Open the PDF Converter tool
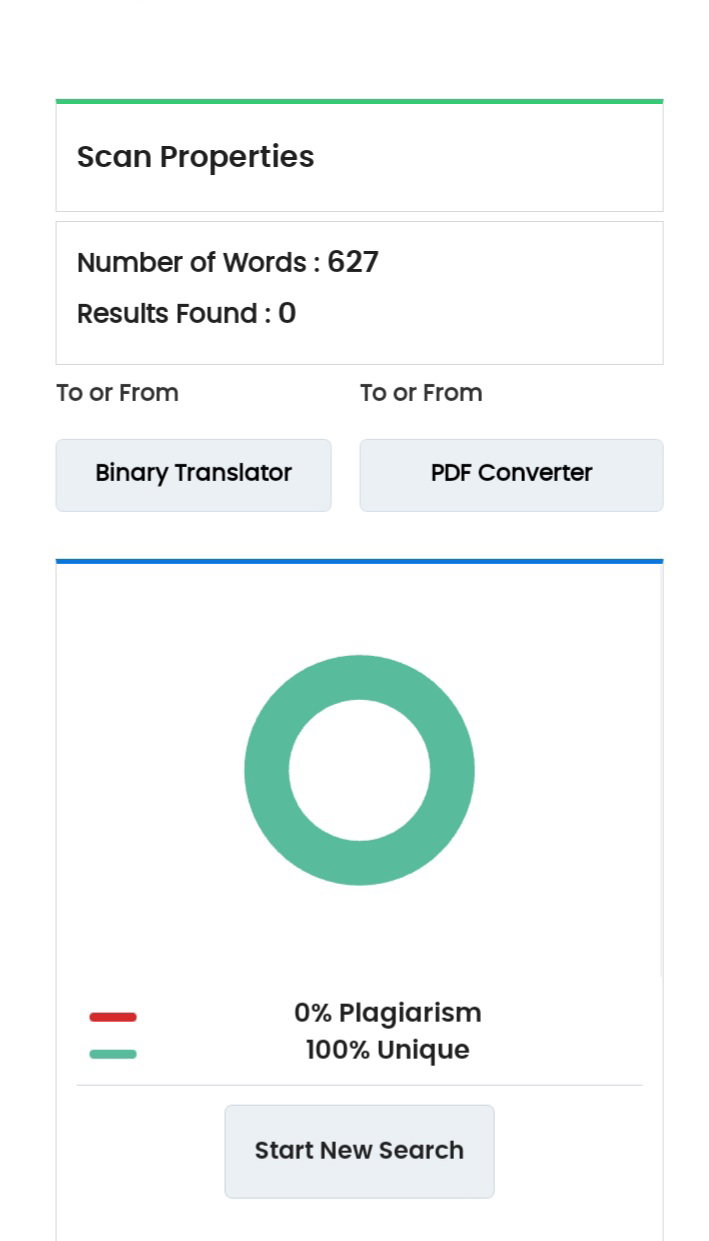The height and width of the screenshot is (1241, 709). pos(511,475)
